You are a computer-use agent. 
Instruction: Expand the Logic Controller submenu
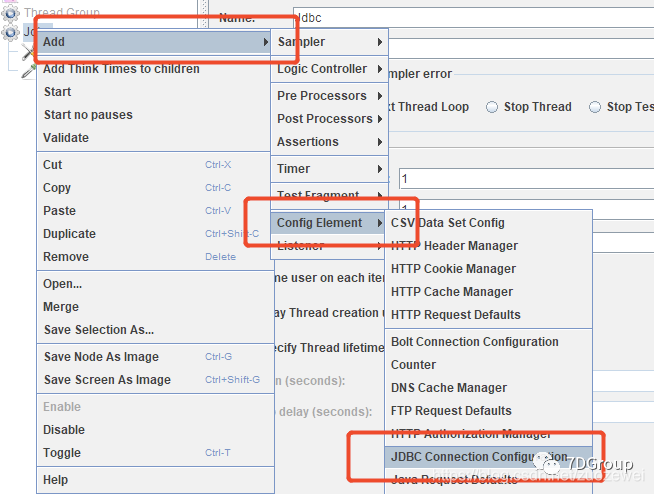(x=330, y=69)
